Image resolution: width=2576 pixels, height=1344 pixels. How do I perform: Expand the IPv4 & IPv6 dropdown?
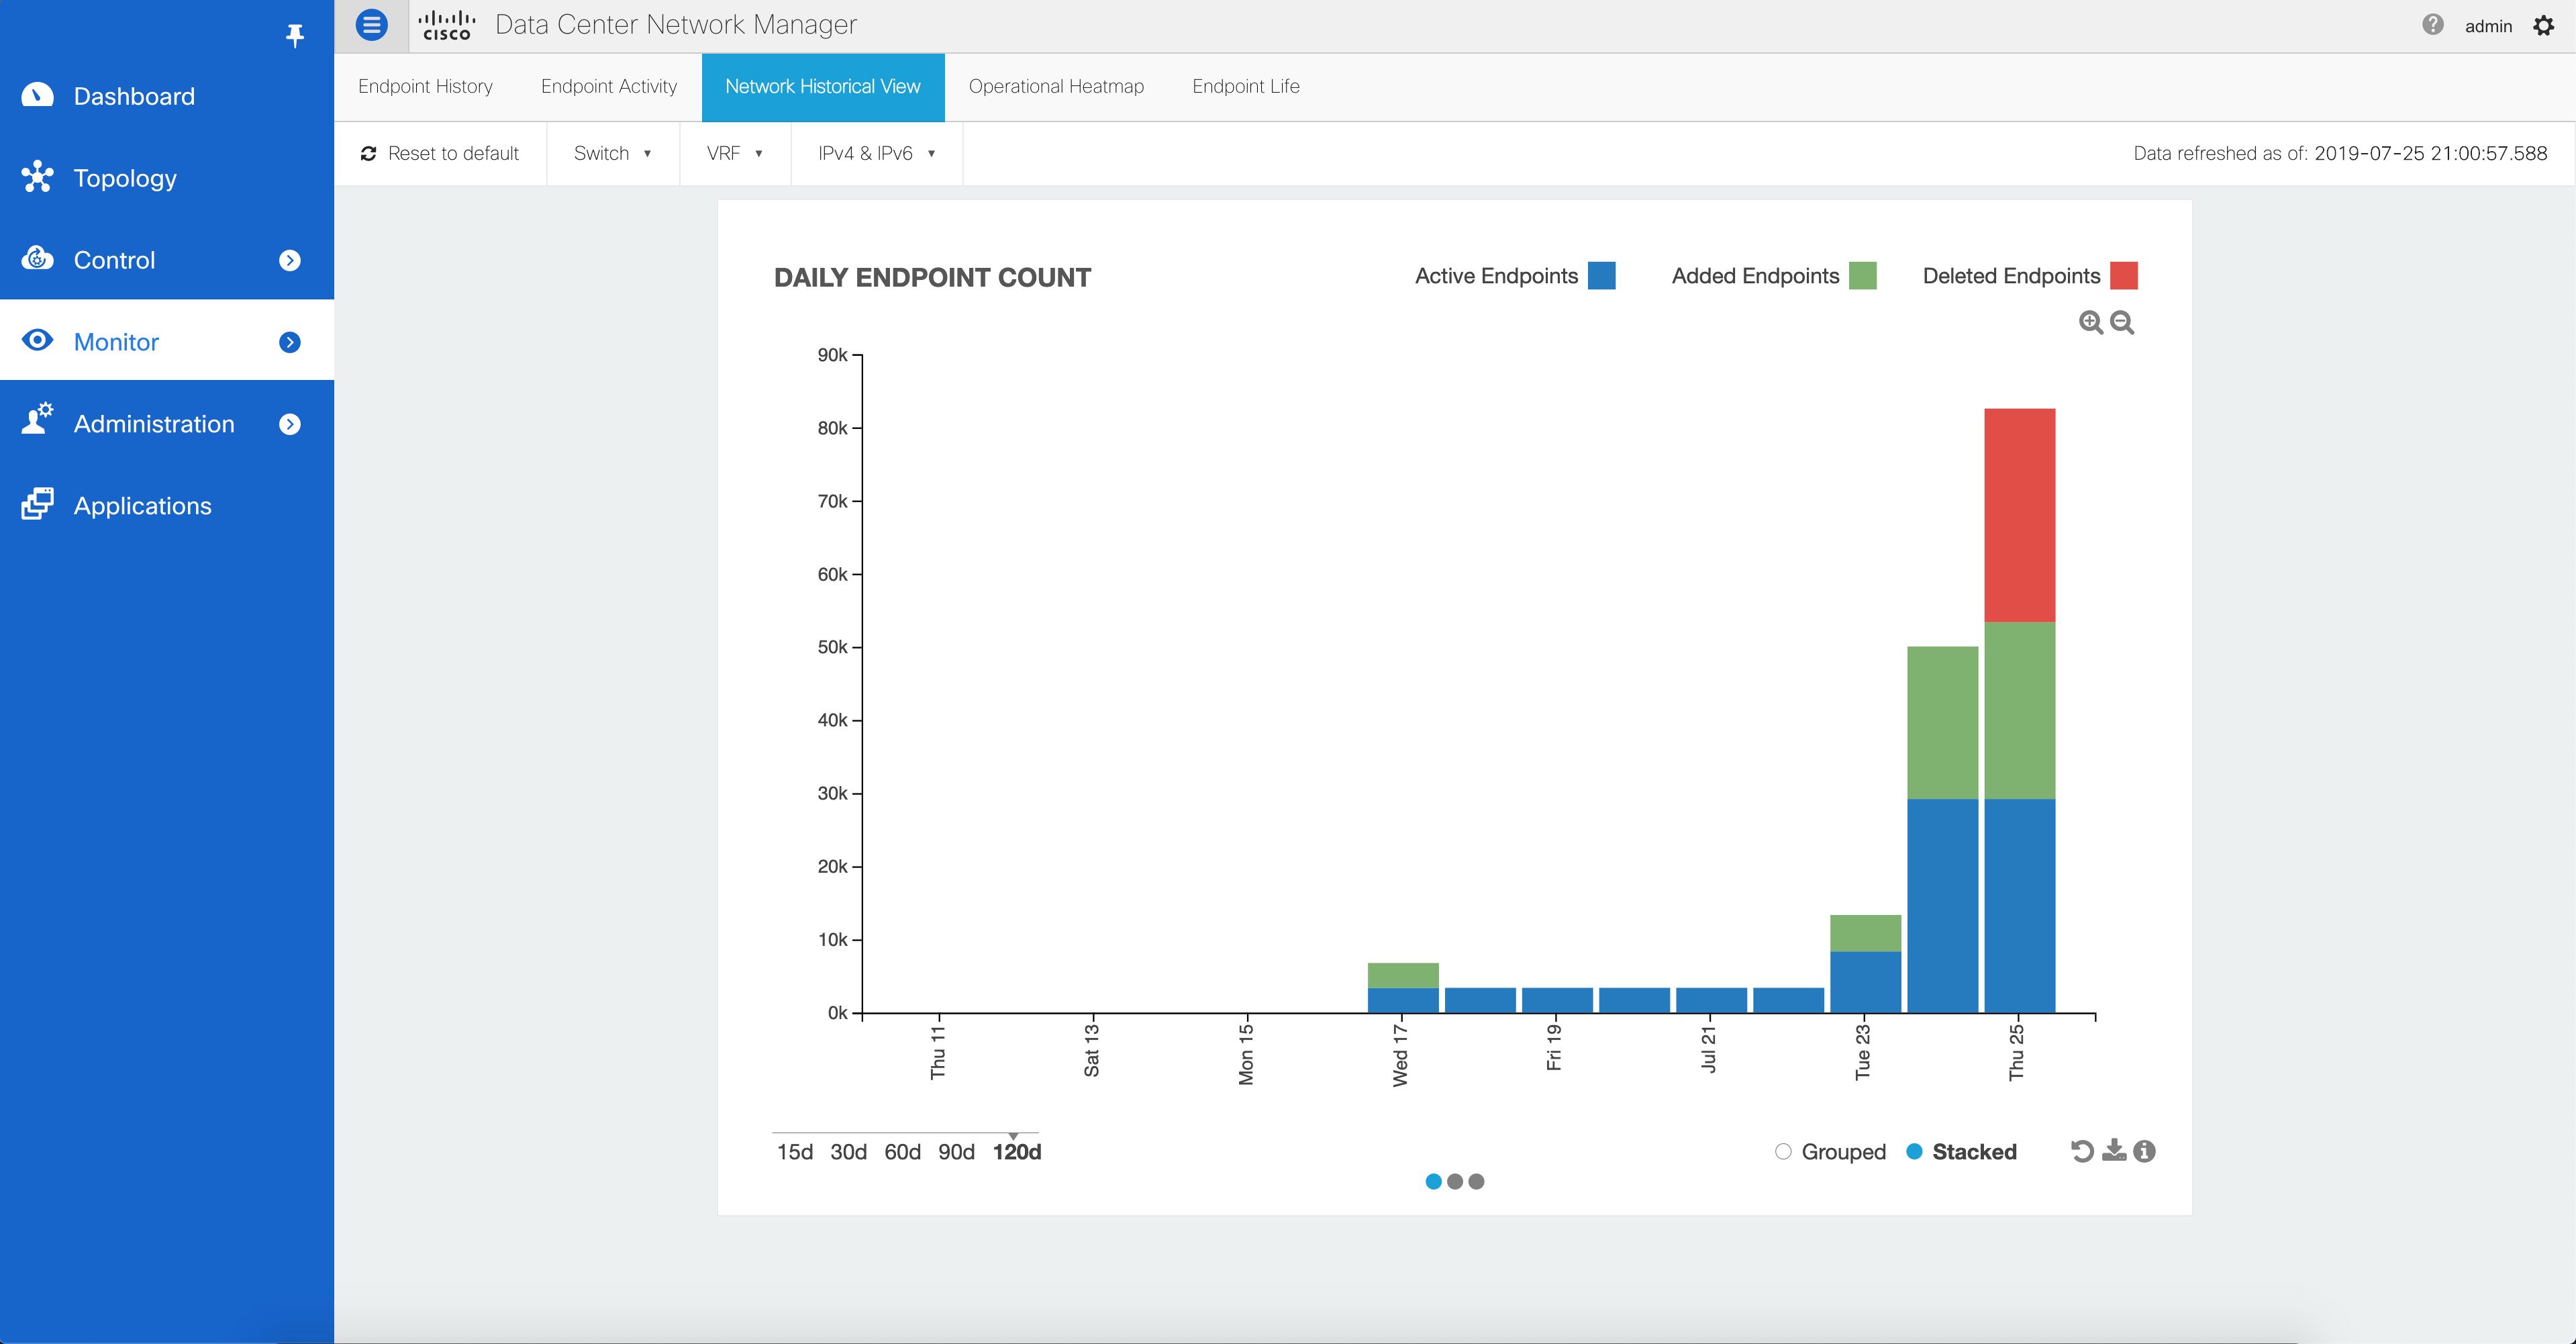[x=876, y=154]
